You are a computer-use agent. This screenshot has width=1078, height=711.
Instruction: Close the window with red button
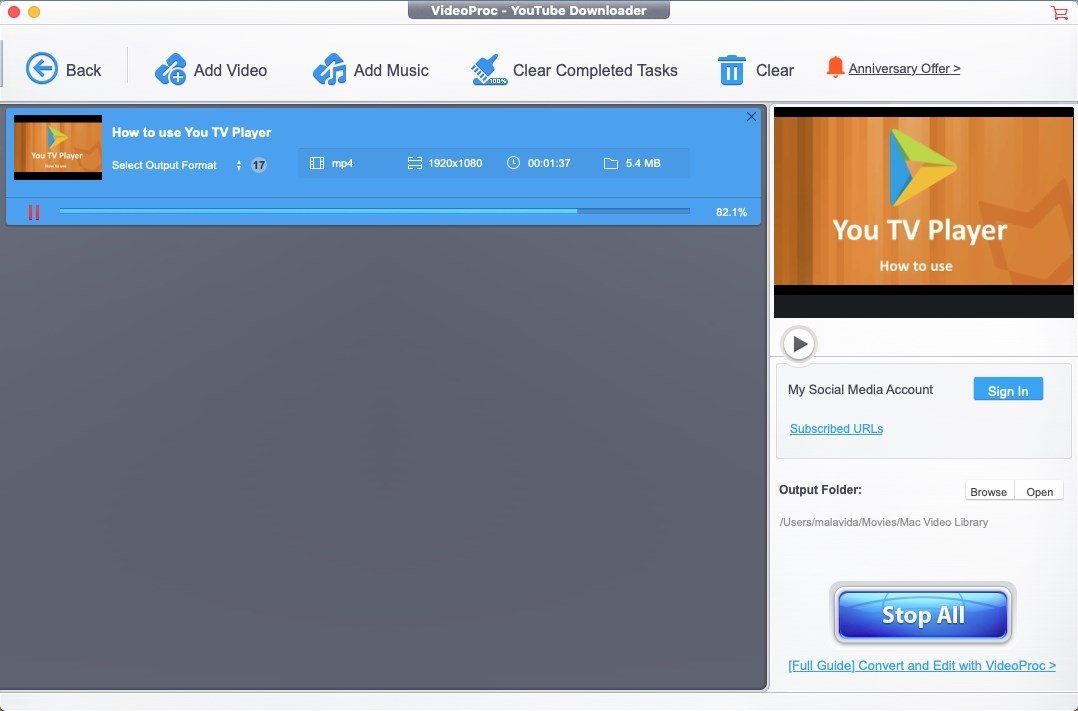coord(13,12)
